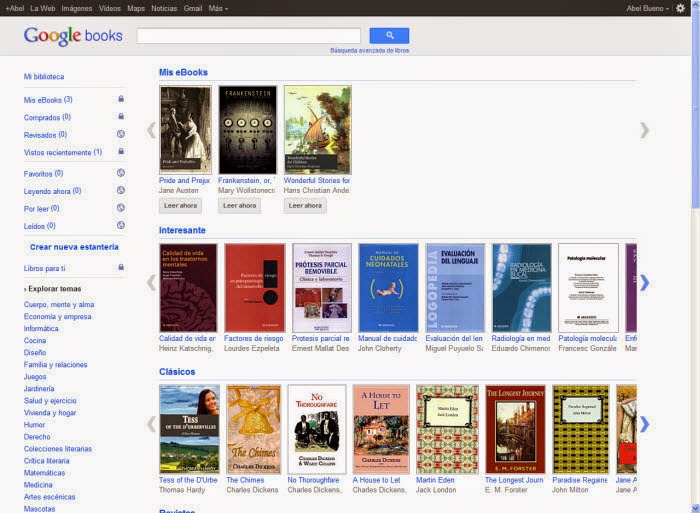Click the Clásicos section heading

[177, 372]
